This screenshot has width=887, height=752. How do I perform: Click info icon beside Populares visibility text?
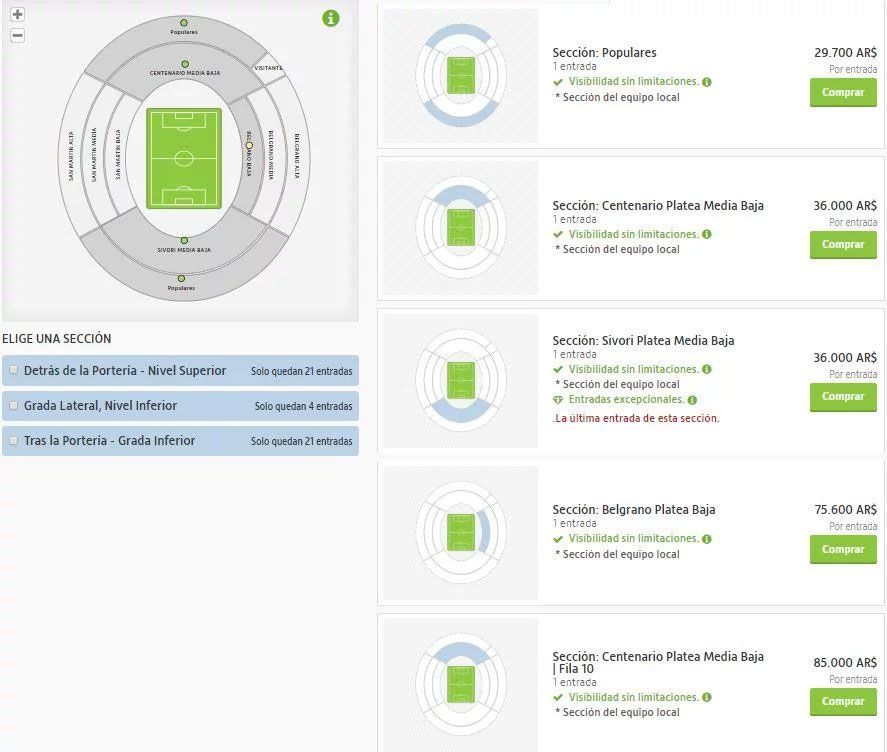707,82
